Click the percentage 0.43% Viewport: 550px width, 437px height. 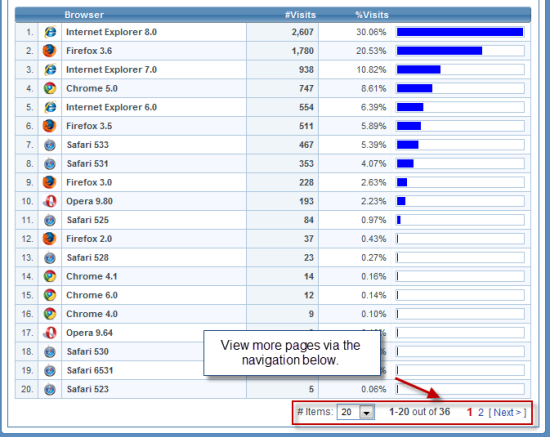pos(374,239)
